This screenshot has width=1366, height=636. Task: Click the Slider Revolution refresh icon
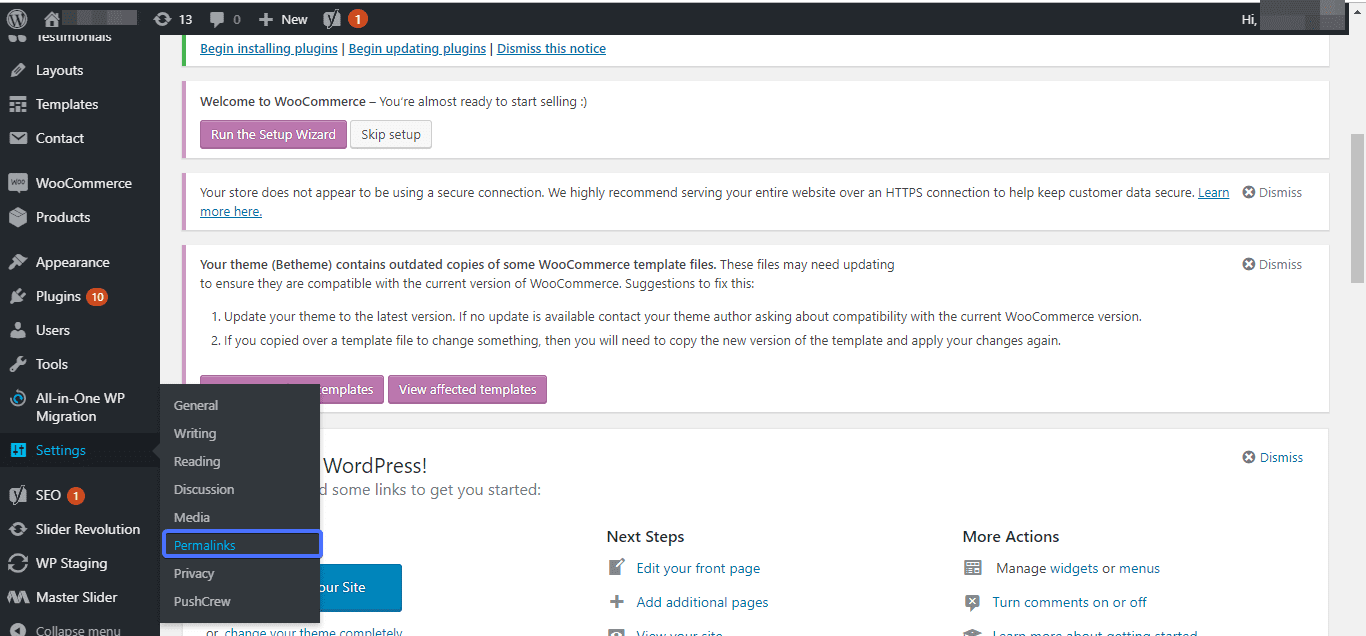click(17, 529)
